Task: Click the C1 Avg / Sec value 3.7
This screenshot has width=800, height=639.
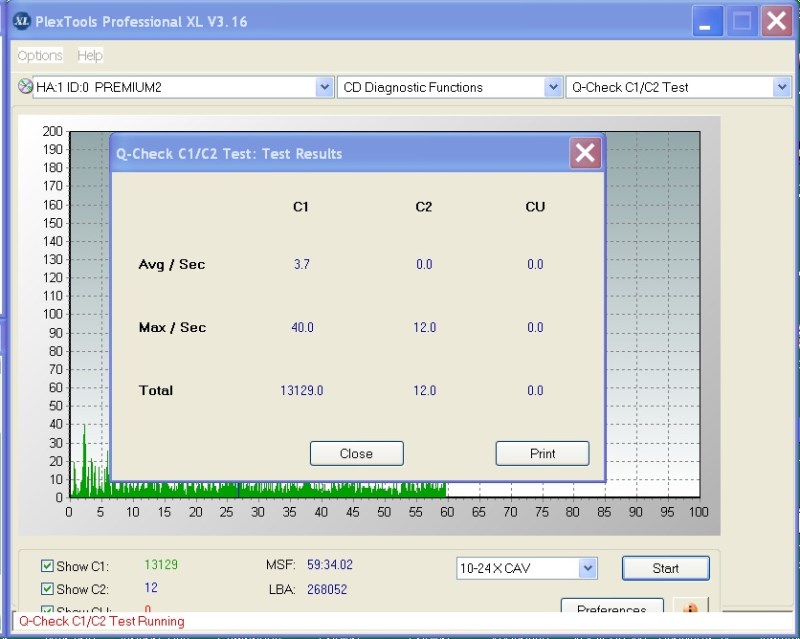Action: [302, 264]
